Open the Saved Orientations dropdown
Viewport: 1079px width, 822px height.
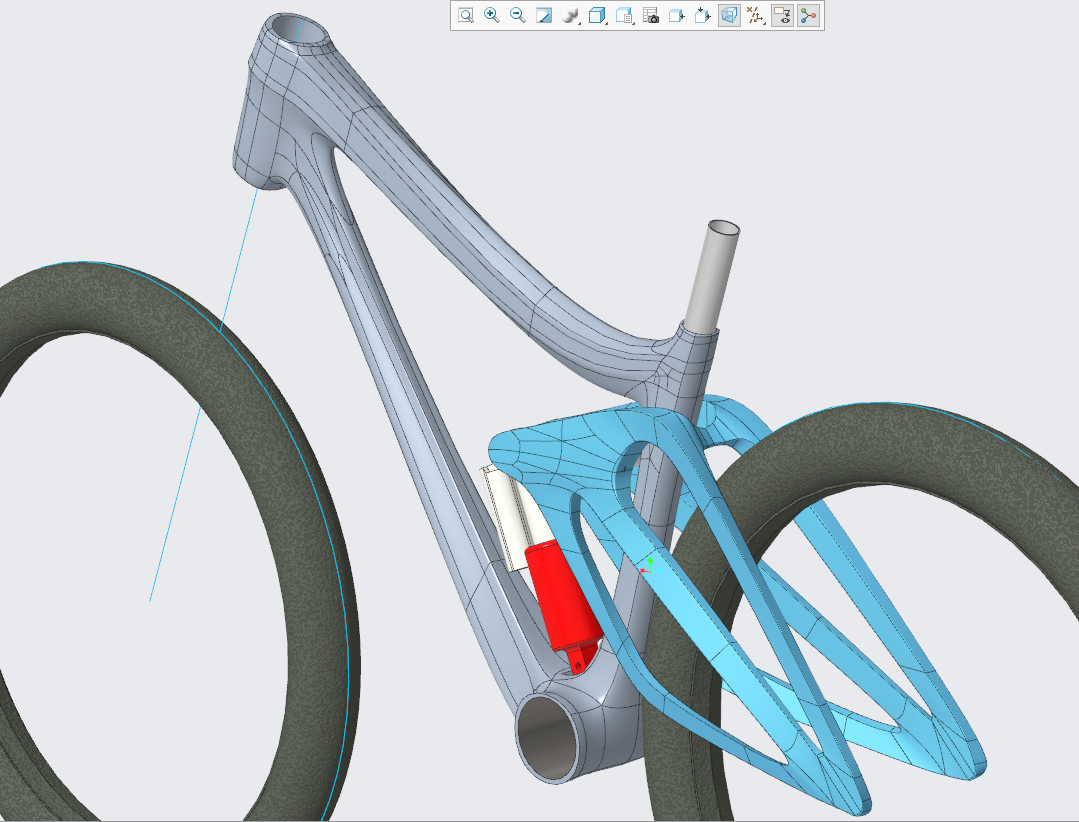tap(625, 15)
